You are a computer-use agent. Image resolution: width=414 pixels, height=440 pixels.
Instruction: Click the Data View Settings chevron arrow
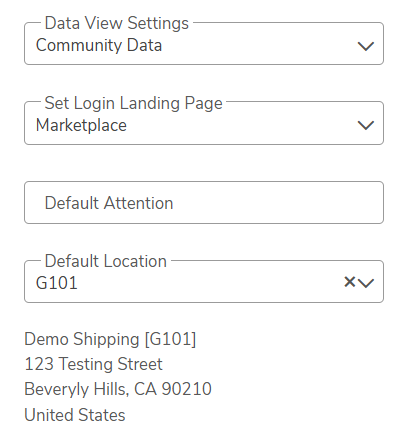[x=366, y=46]
